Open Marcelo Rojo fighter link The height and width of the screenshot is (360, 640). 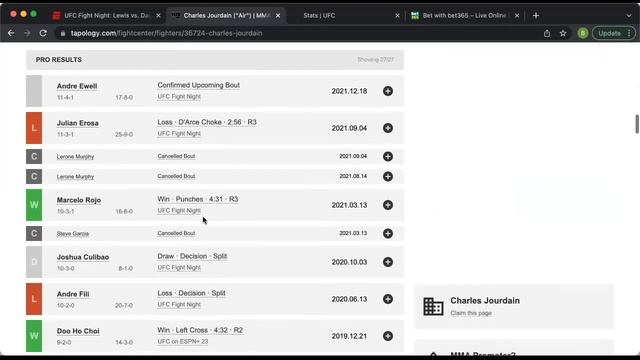(x=79, y=200)
